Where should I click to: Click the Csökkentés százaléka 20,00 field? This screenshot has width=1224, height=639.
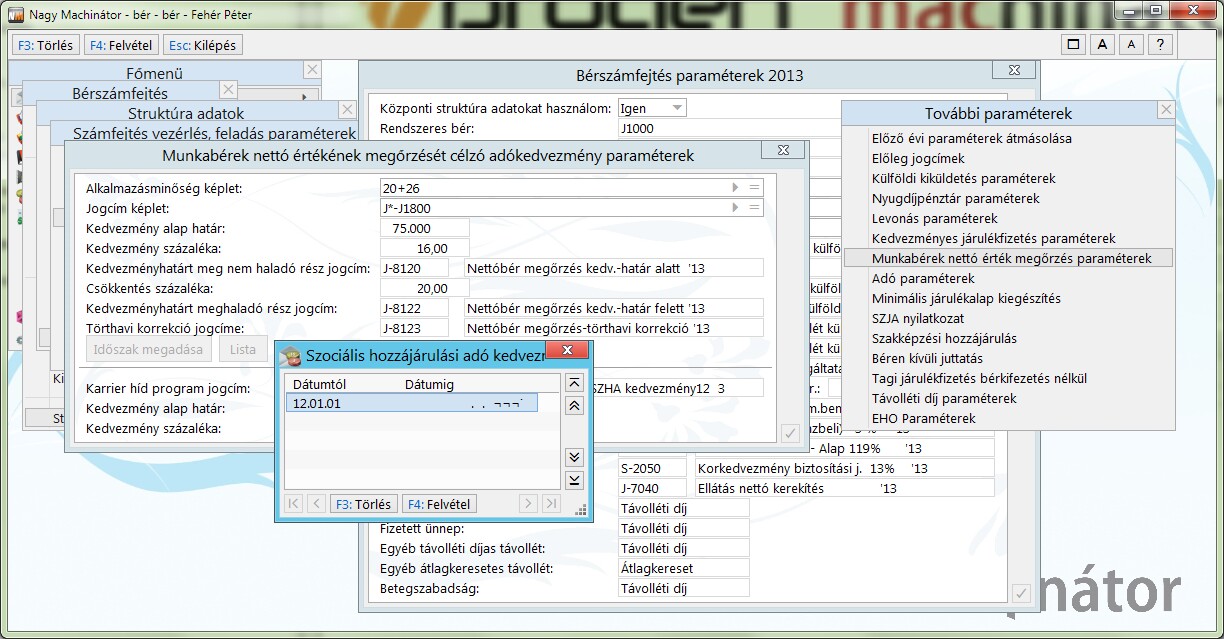pyautogui.click(x=424, y=288)
